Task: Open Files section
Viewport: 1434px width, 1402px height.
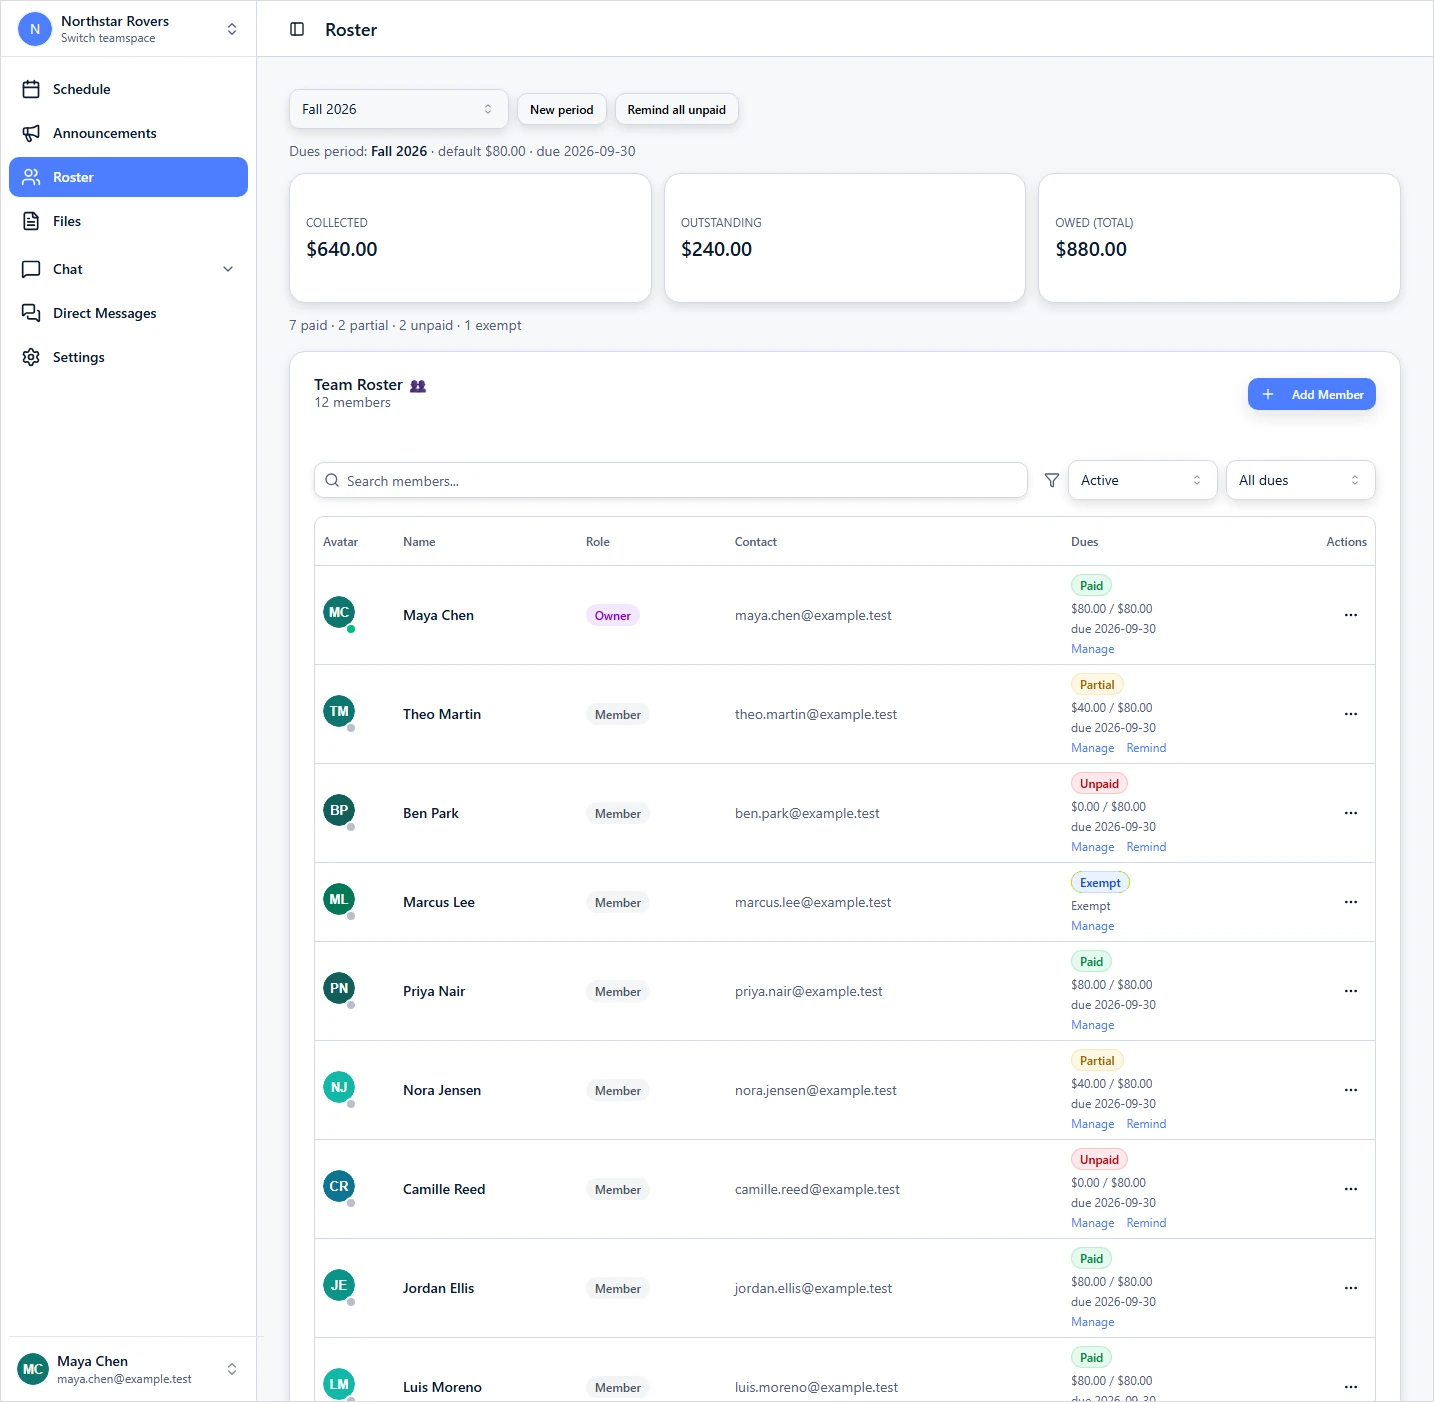Action: 128,221
